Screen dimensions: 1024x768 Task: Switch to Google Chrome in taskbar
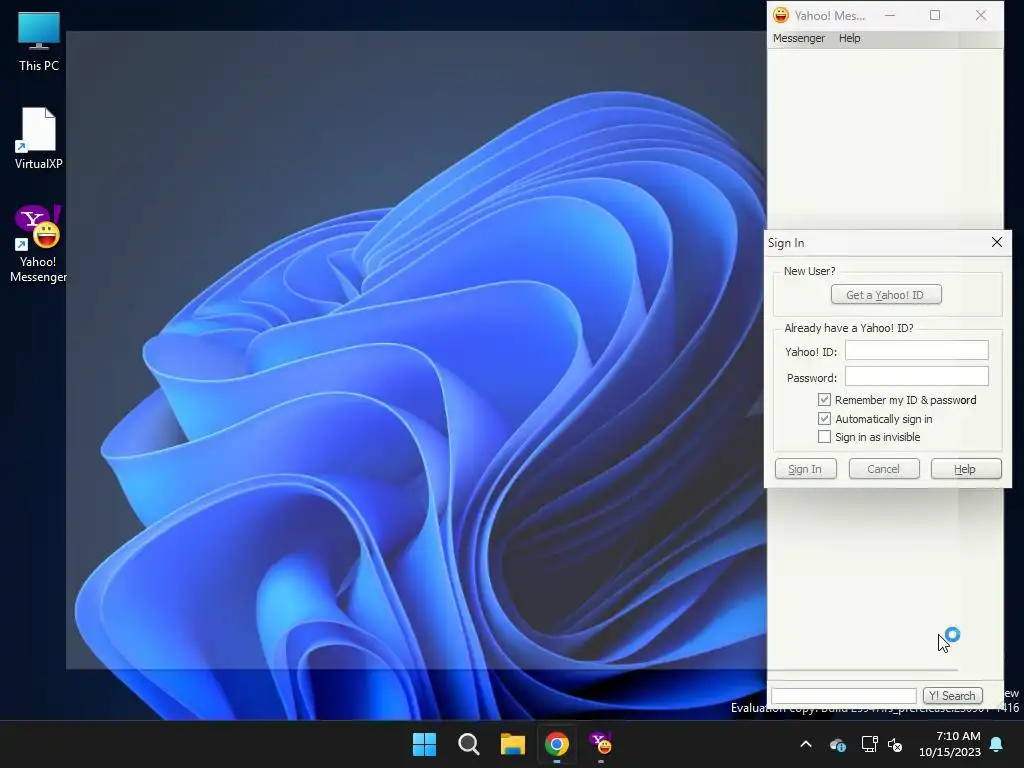(557, 744)
